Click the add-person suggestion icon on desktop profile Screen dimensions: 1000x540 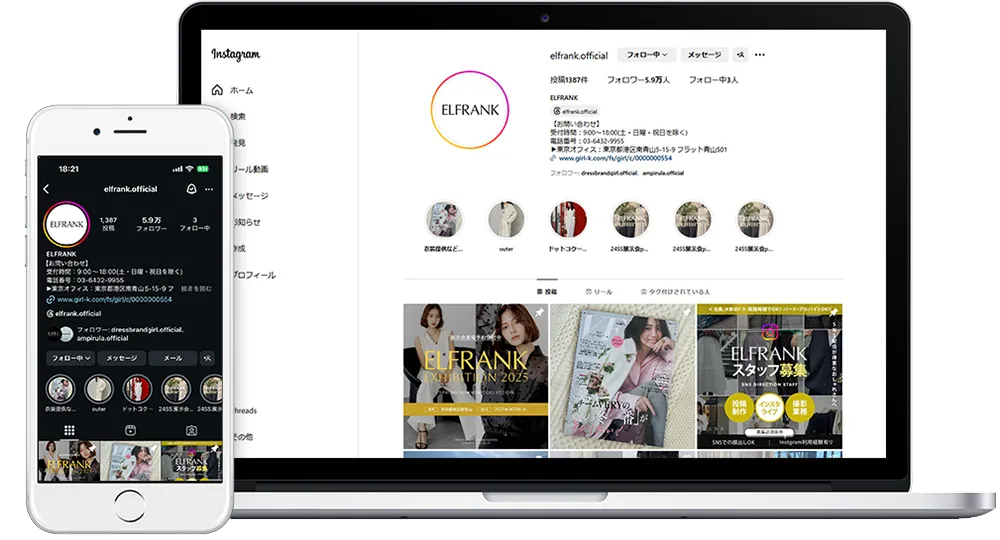point(740,55)
